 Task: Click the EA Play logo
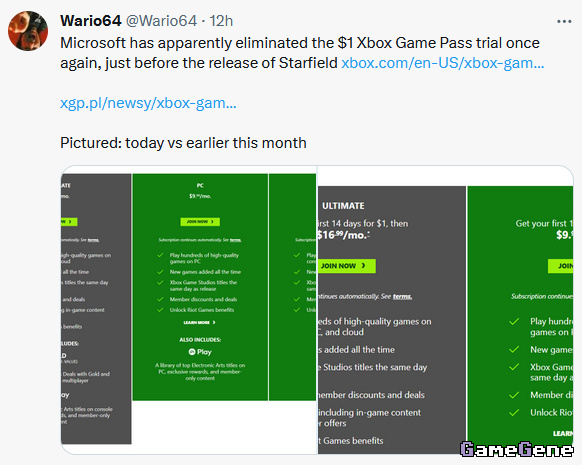click(200, 352)
